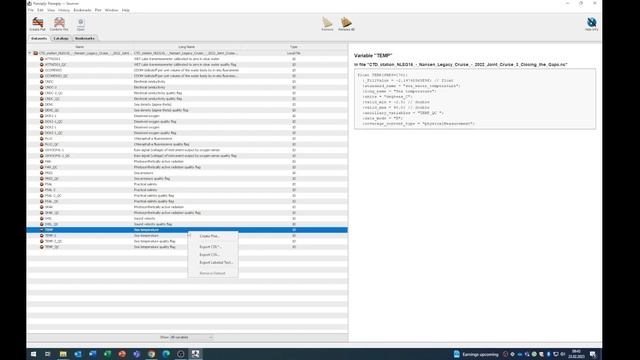The image size is (640, 360).
Task: Open the Help menu
Action: click(x=126, y=10)
